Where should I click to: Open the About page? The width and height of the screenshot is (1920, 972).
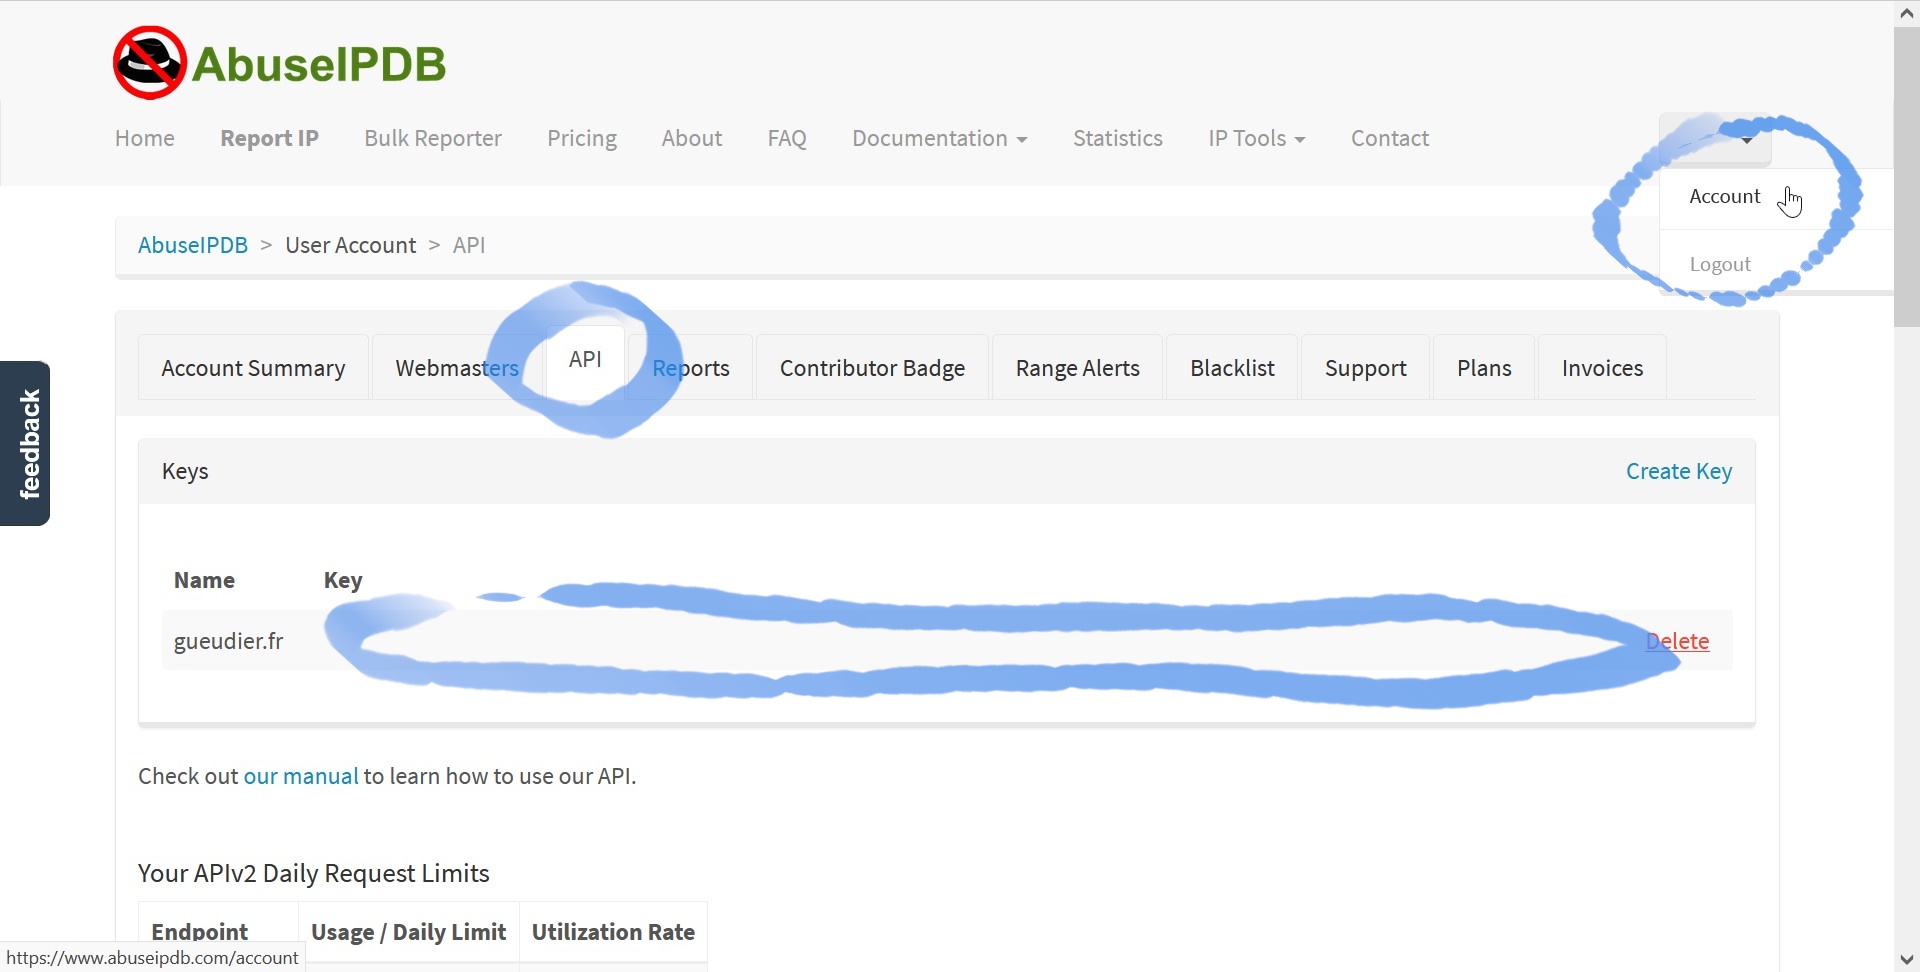[x=692, y=138]
